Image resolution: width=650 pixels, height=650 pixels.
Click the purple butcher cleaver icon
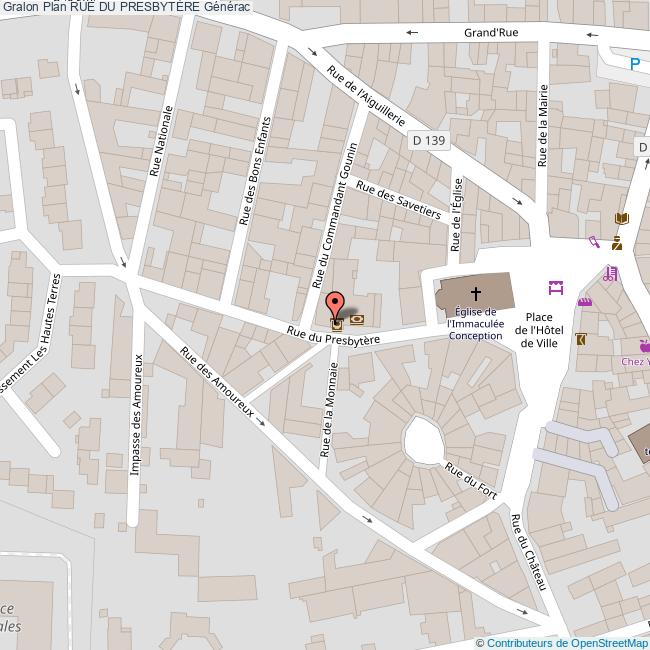coord(594,241)
